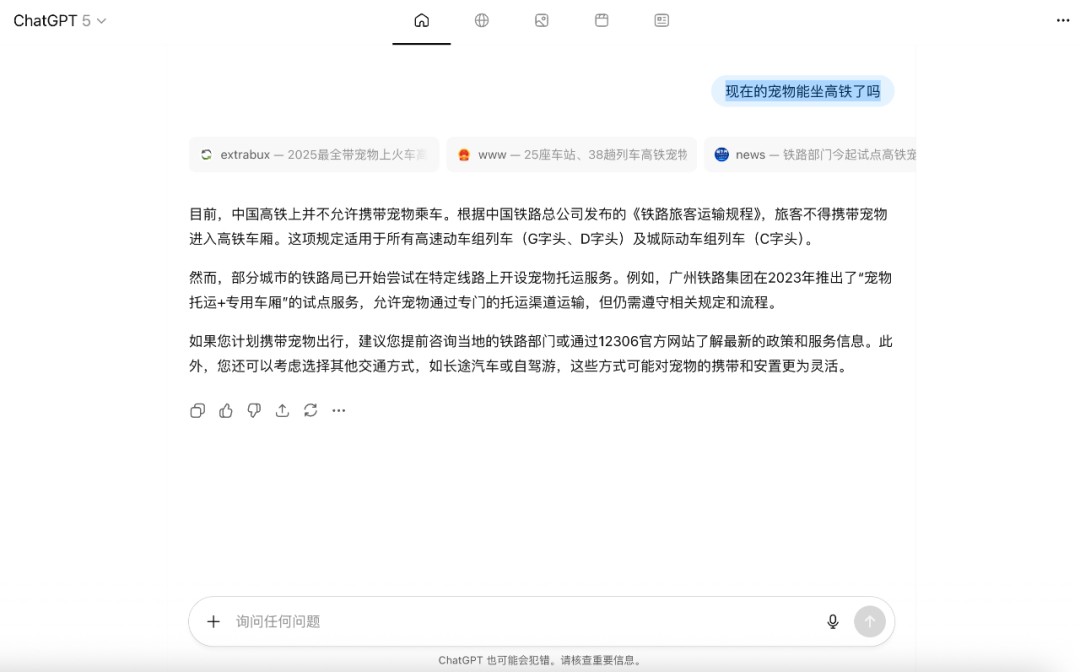
Task: Start voice input with the microphone icon
Action: point(832,621)
